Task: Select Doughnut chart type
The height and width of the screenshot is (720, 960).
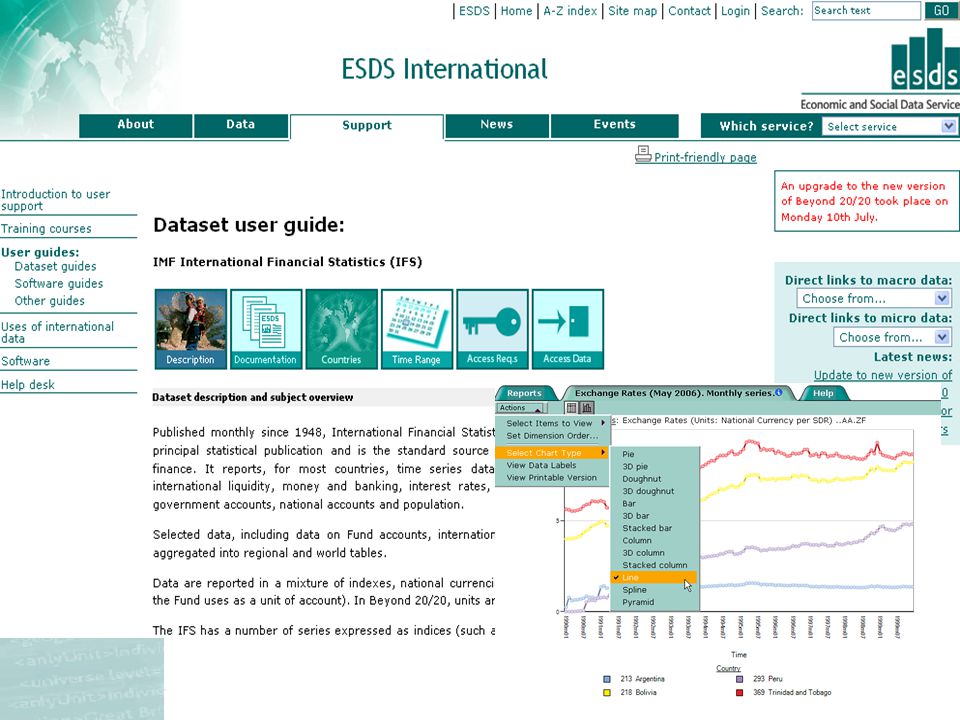Action: (654, 479)
